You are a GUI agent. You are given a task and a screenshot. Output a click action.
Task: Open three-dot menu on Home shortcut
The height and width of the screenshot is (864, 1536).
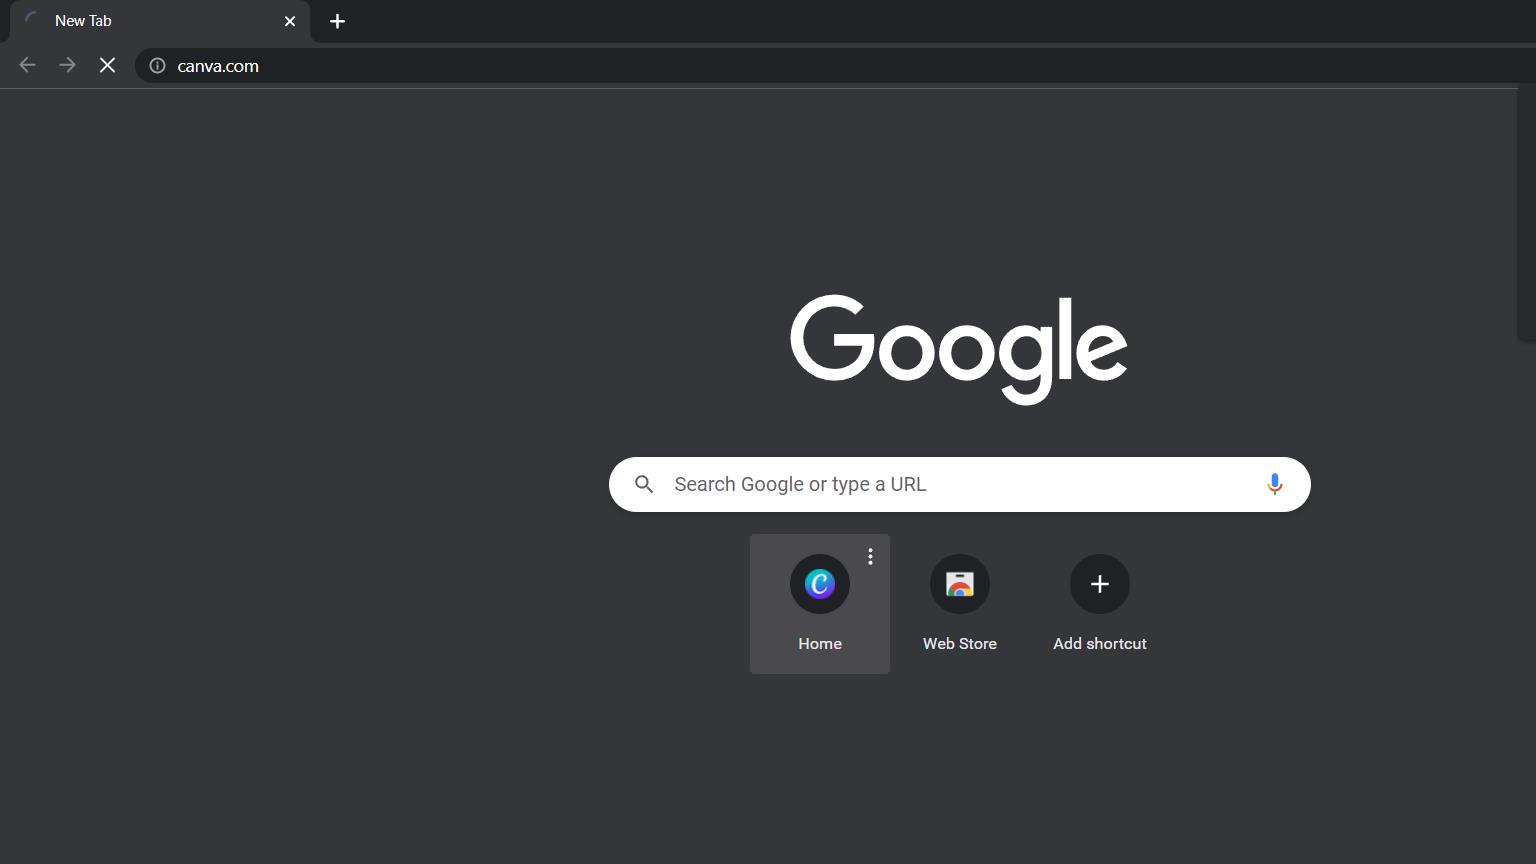click(870, 557)
